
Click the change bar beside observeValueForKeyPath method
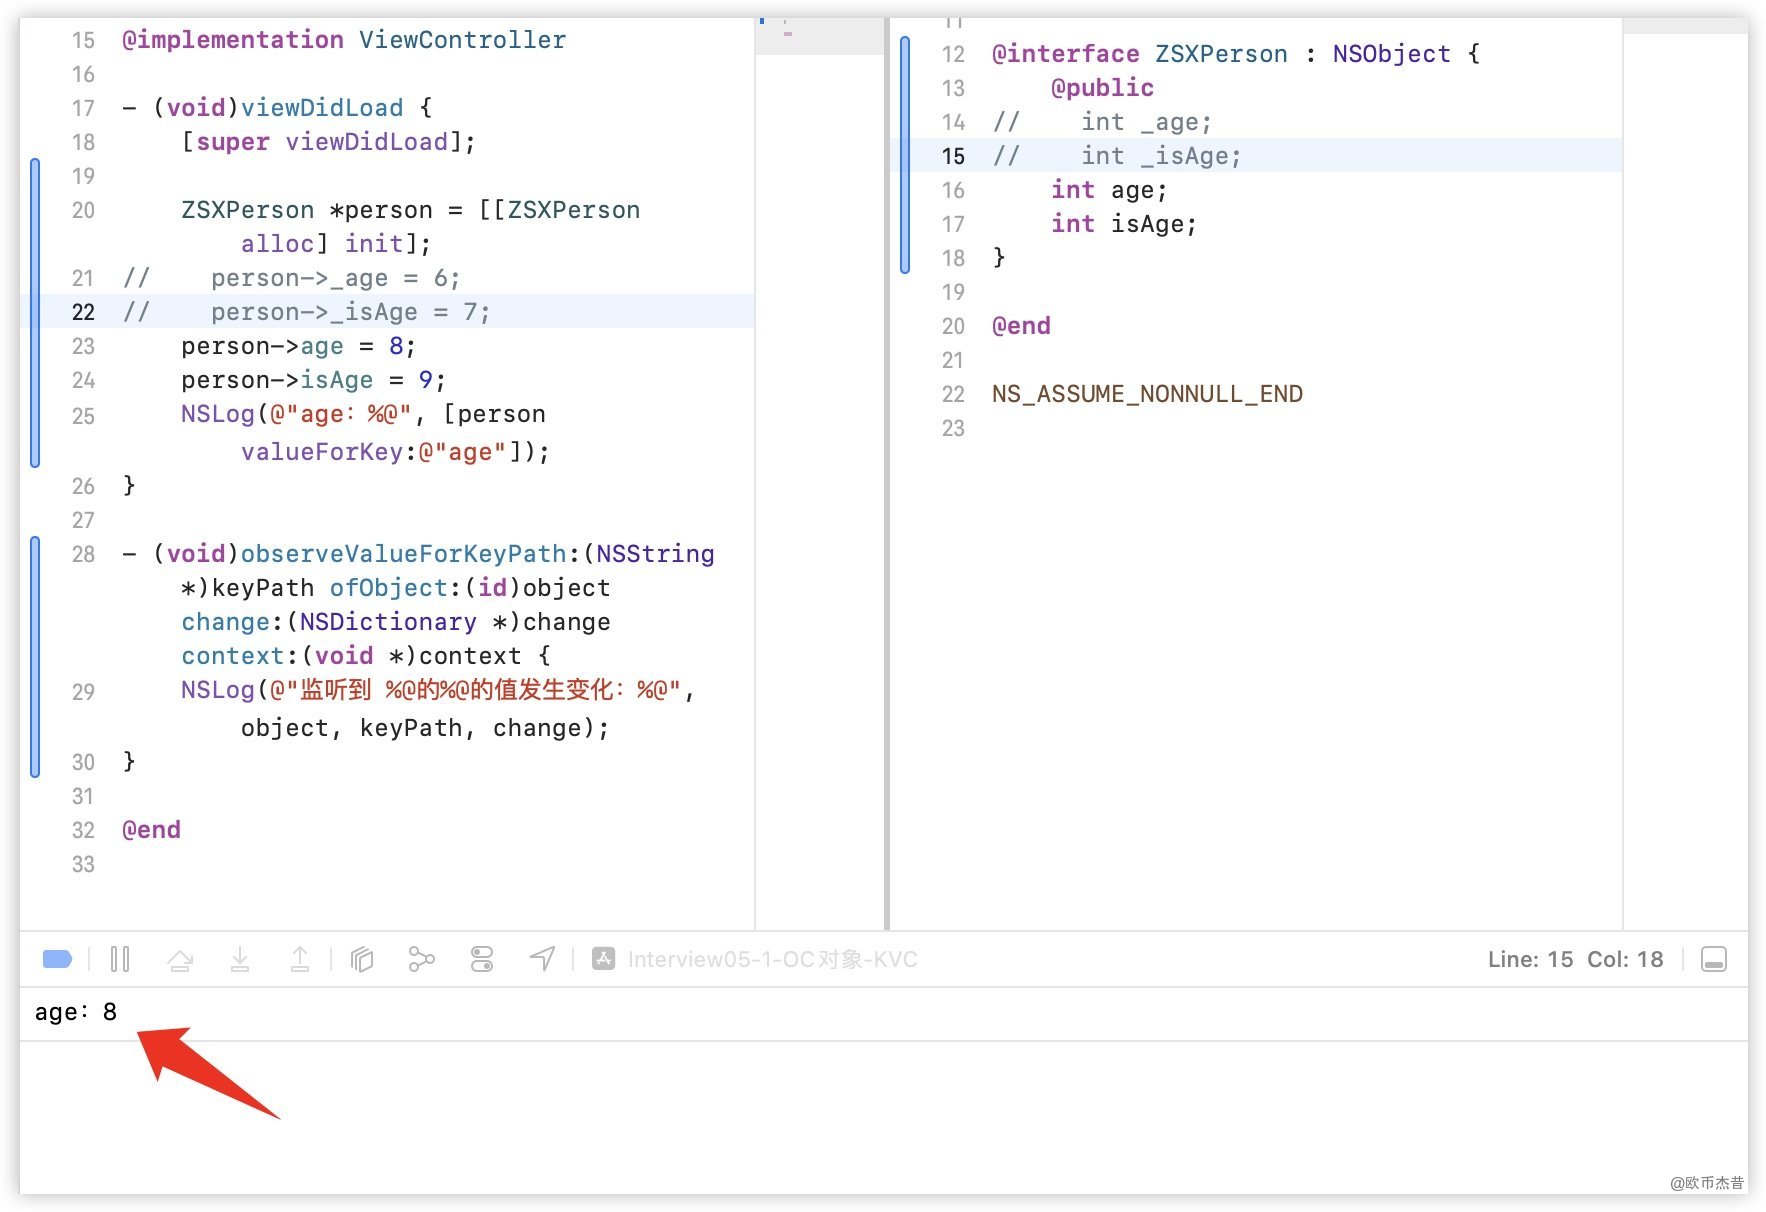click(x=35, y=657)
